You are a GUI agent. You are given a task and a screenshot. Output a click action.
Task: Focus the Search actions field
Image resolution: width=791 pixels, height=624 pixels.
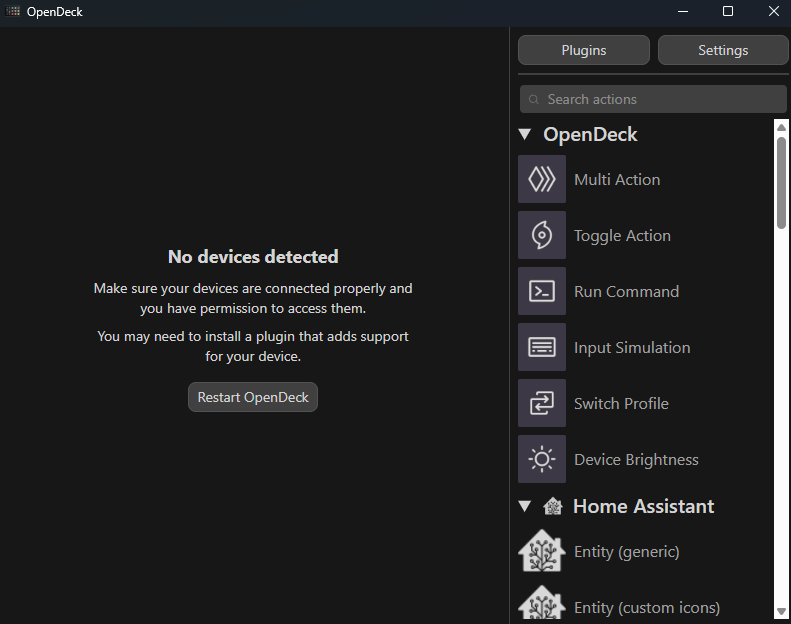click(x=653, y=99)
